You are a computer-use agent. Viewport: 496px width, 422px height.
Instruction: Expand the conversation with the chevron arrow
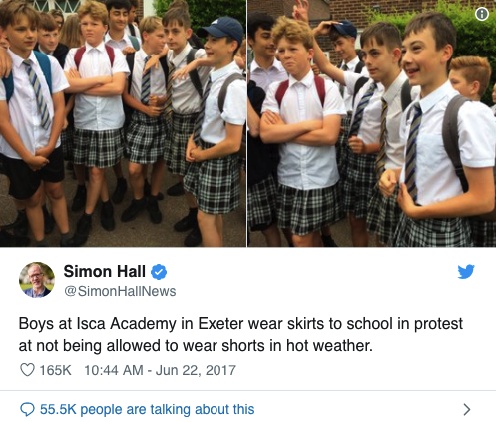point(467,409)
